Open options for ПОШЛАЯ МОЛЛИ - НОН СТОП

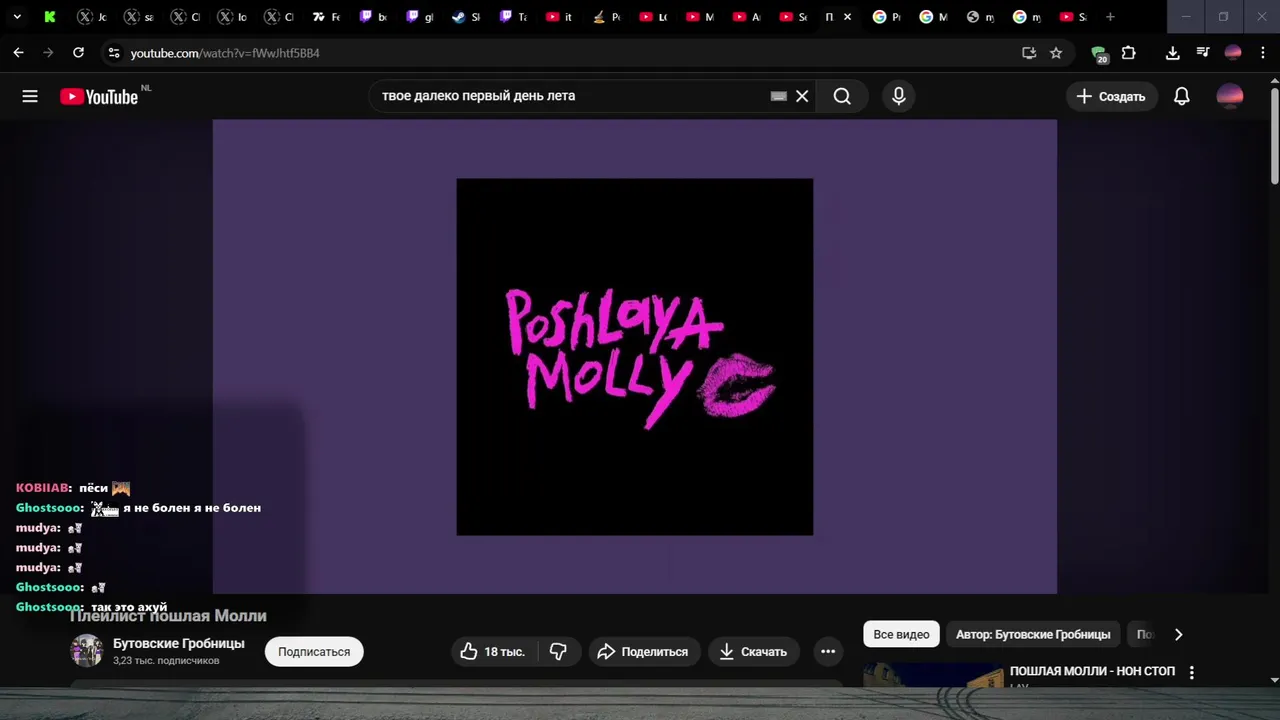coord(1191,673)
